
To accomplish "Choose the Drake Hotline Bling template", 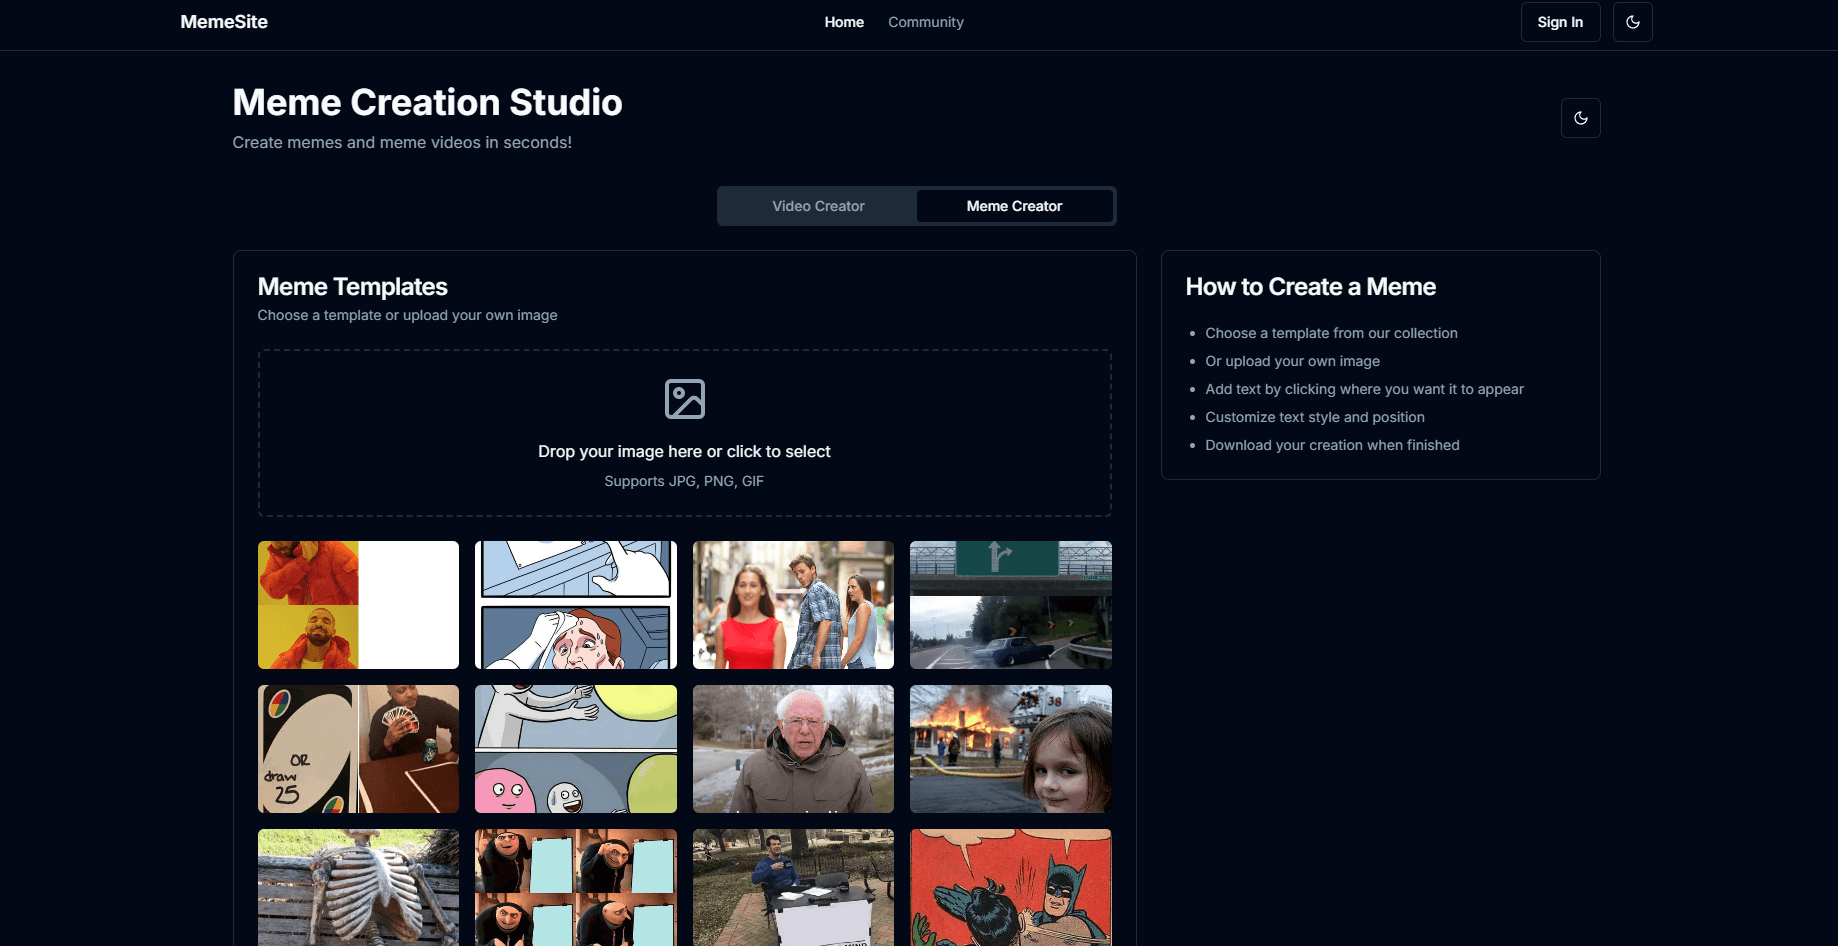I will 358,605.
